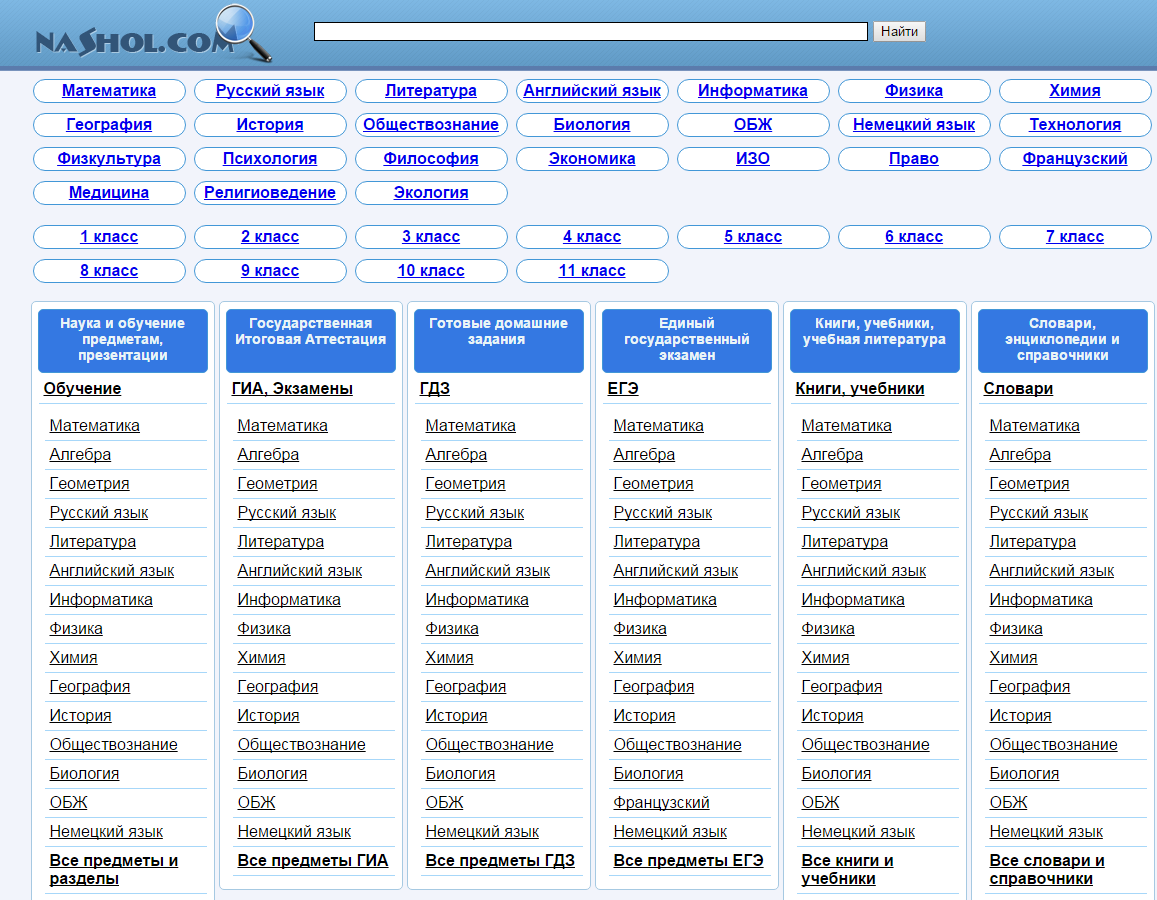
Task: Go to the 11 класс page
Action: click(592, 271)
